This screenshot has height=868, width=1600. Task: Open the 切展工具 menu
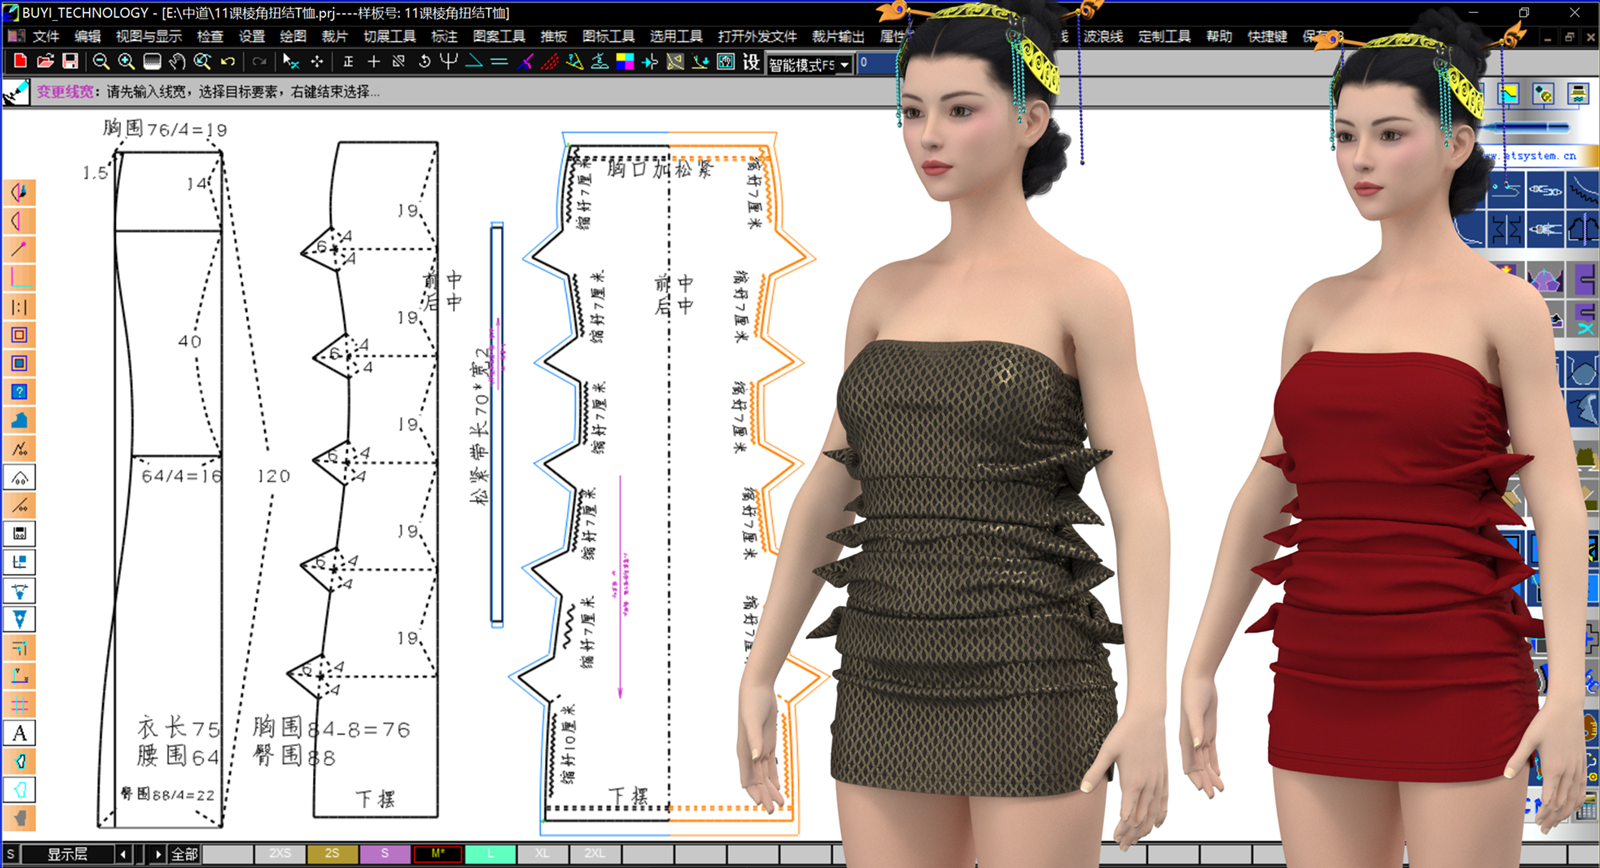[x=390, y=36]
